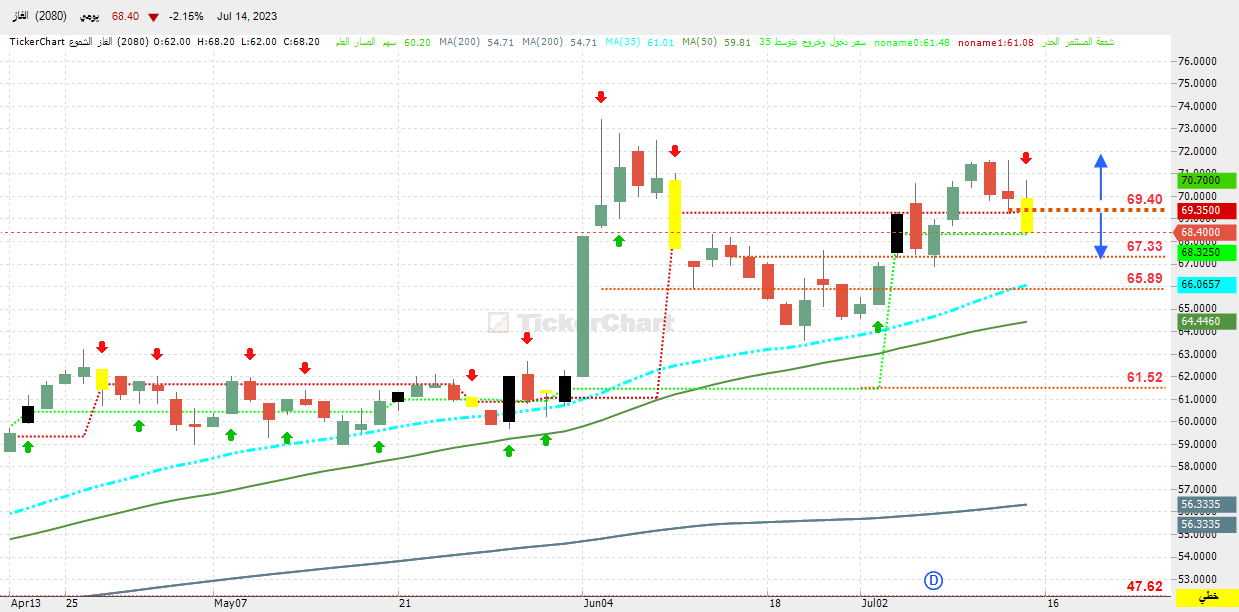Select red sell arrow above the latest candle
1239x612 pixels.
(1026, 158)
